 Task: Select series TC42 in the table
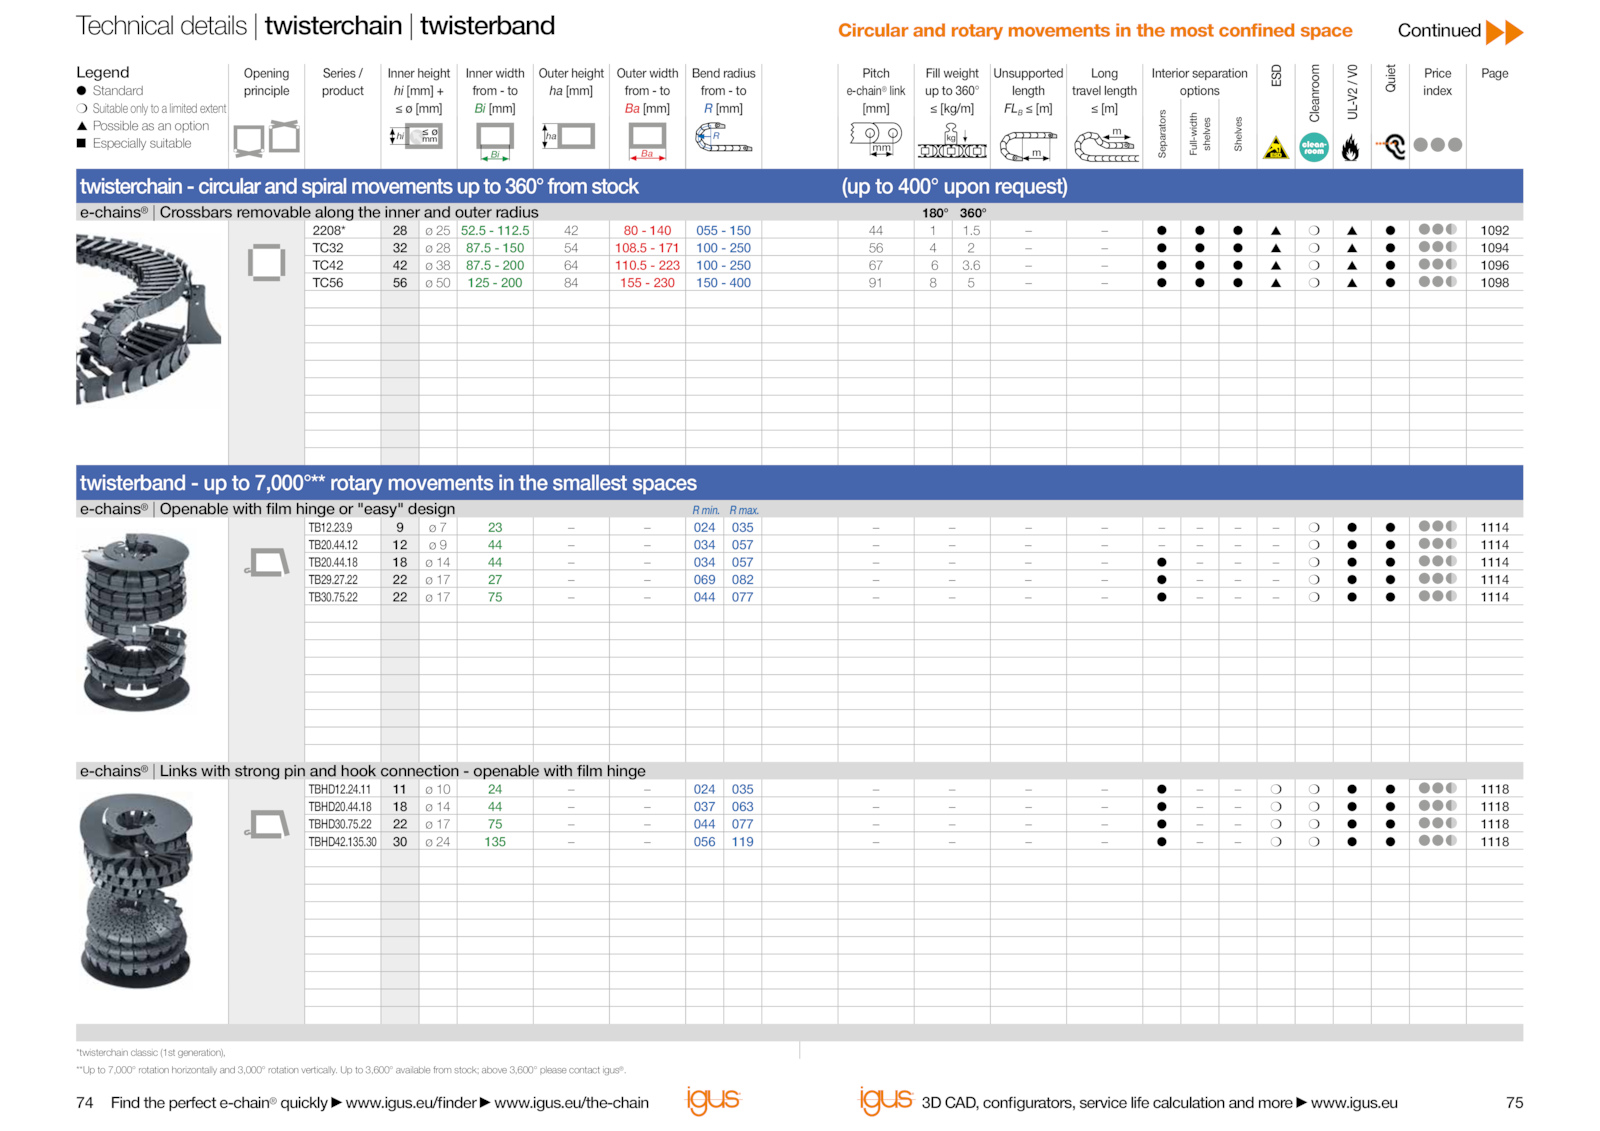[328, 266]
